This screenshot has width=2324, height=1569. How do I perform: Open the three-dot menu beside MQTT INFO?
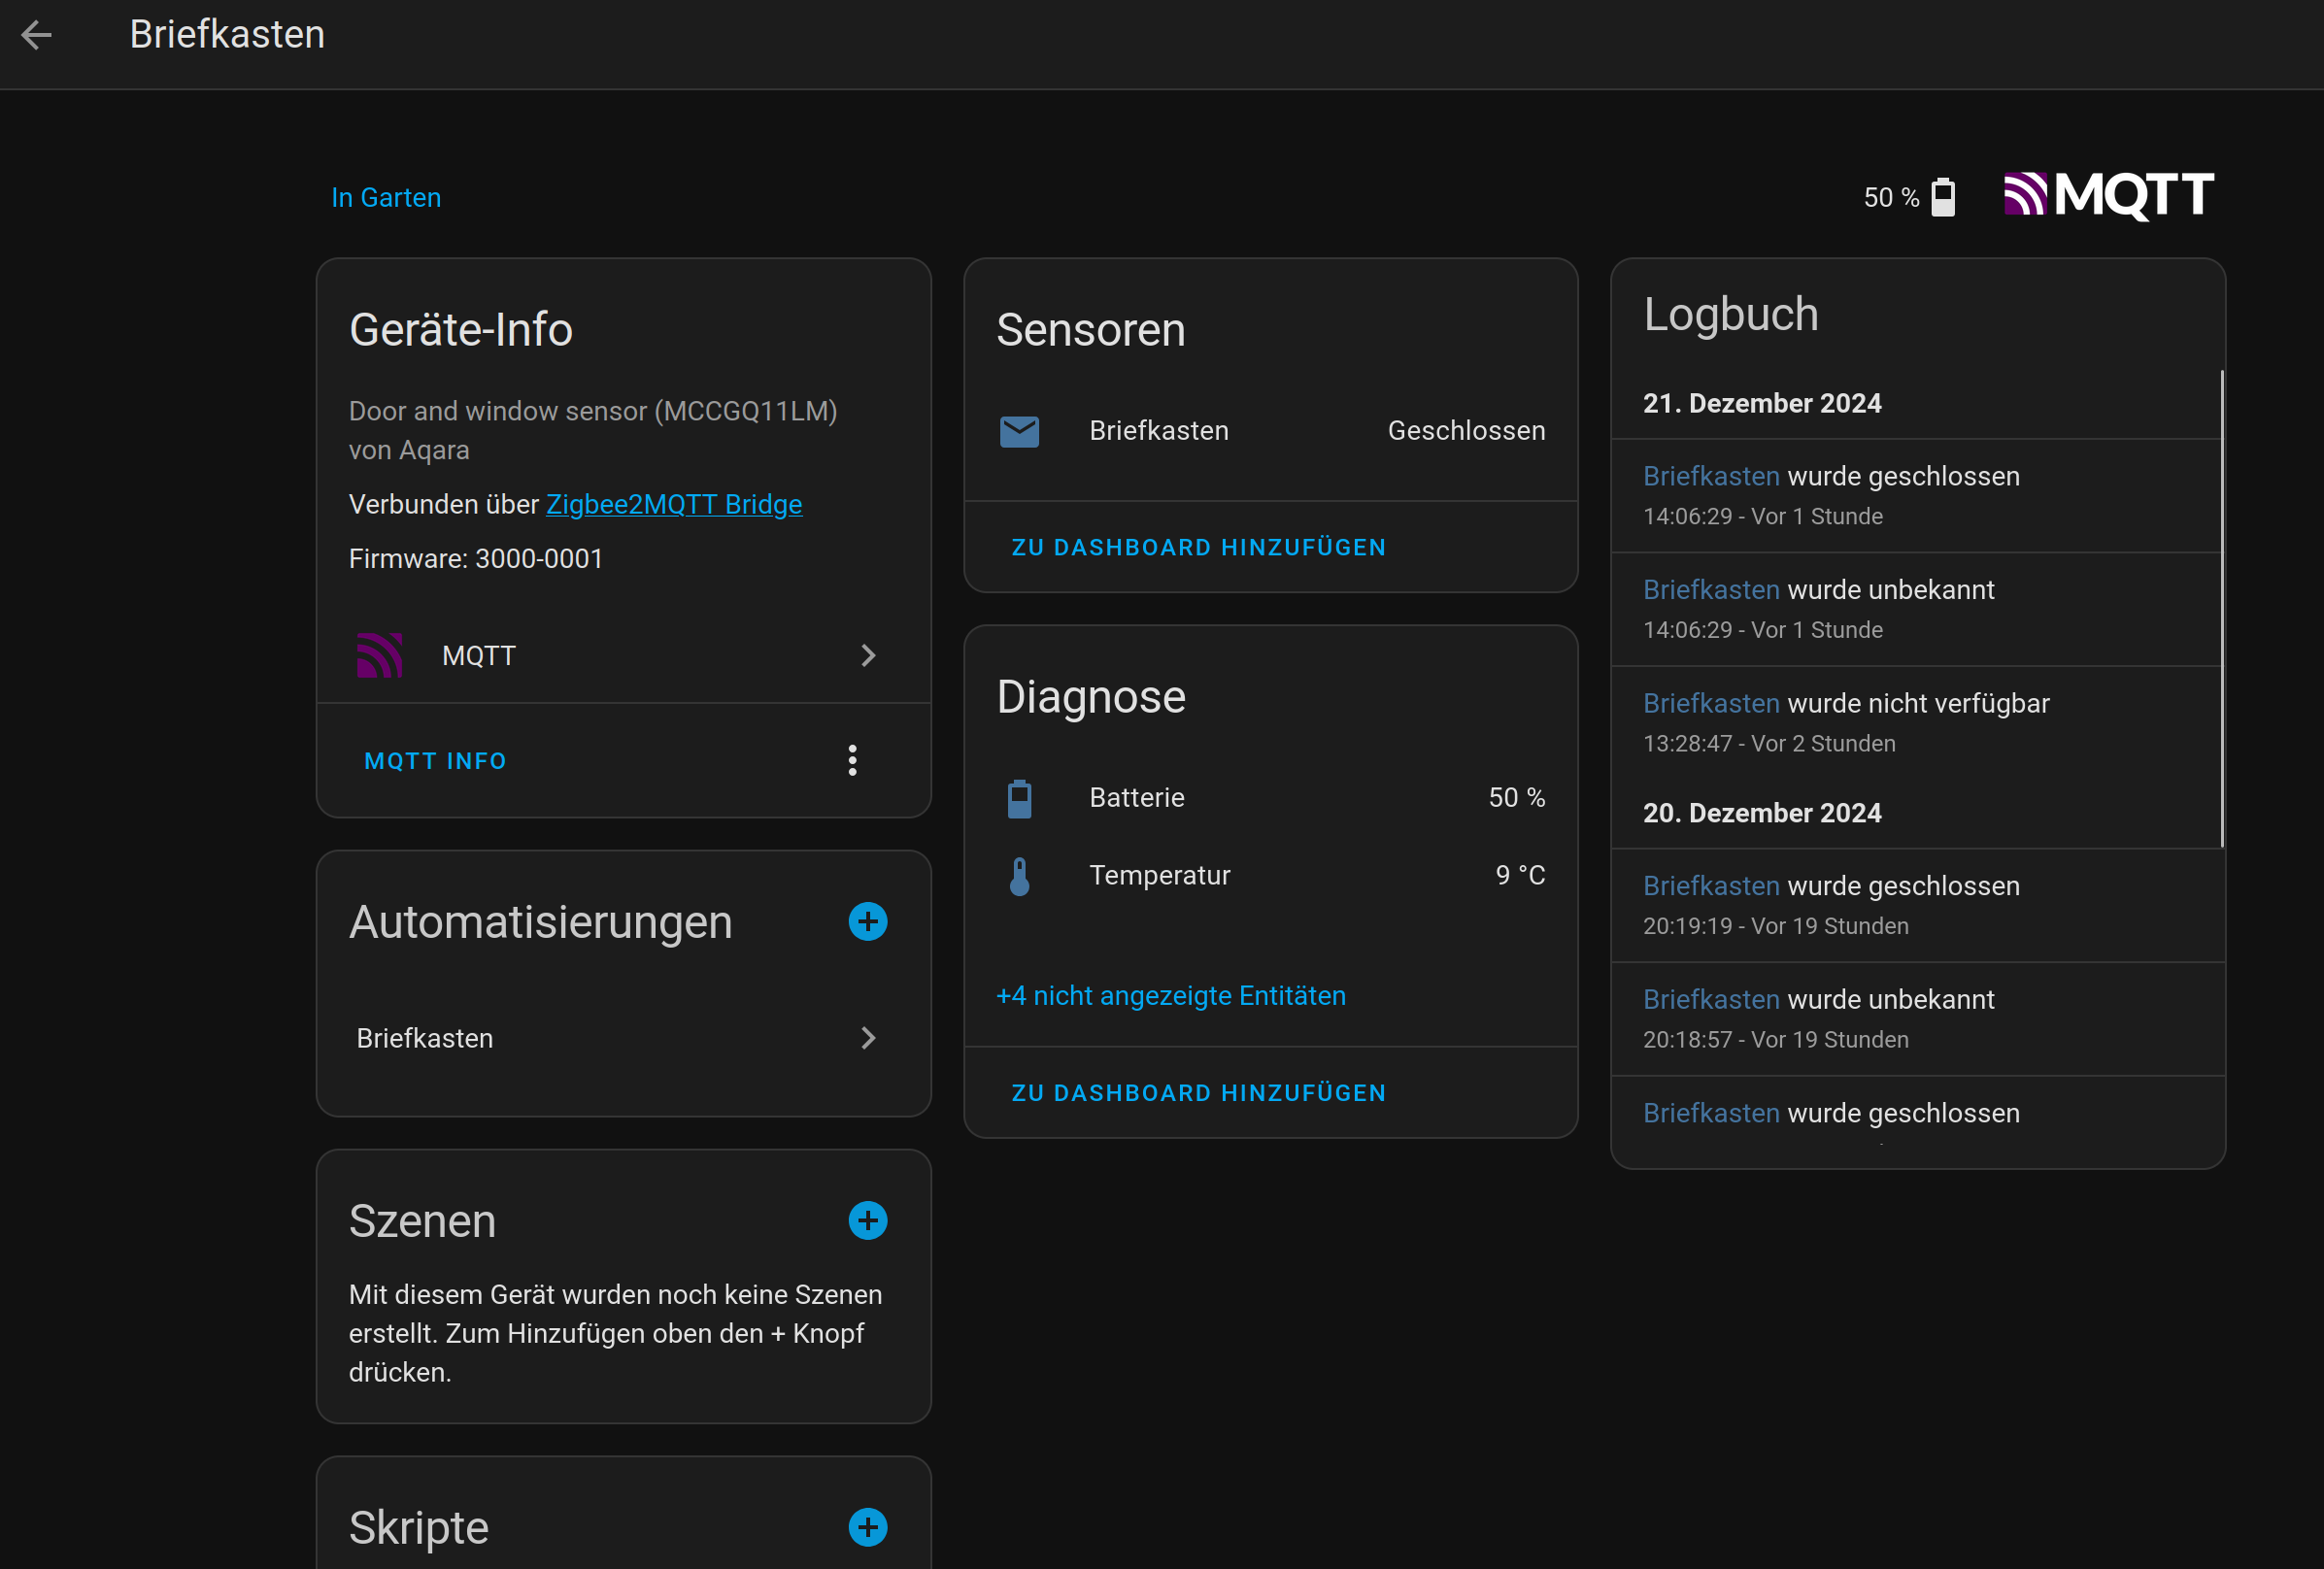coord(852,760)
